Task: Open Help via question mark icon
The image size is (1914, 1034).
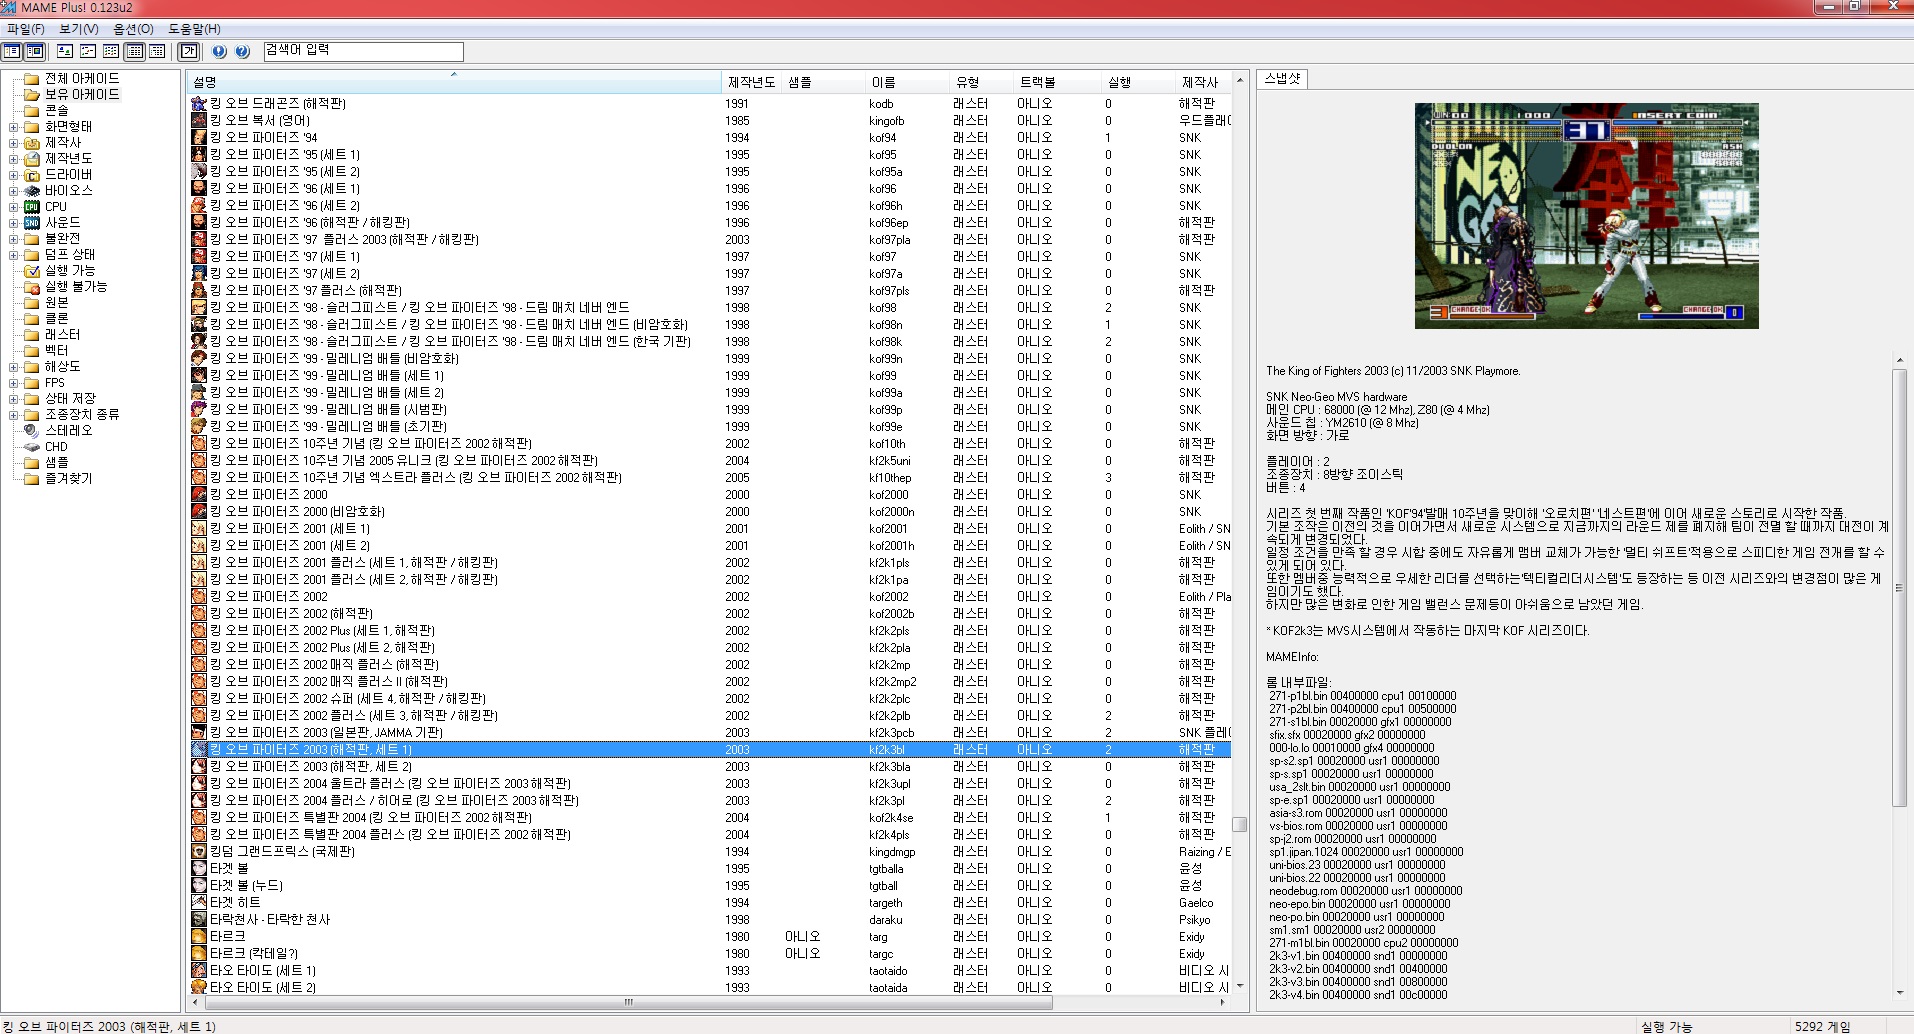Action: tap(242, 51)
